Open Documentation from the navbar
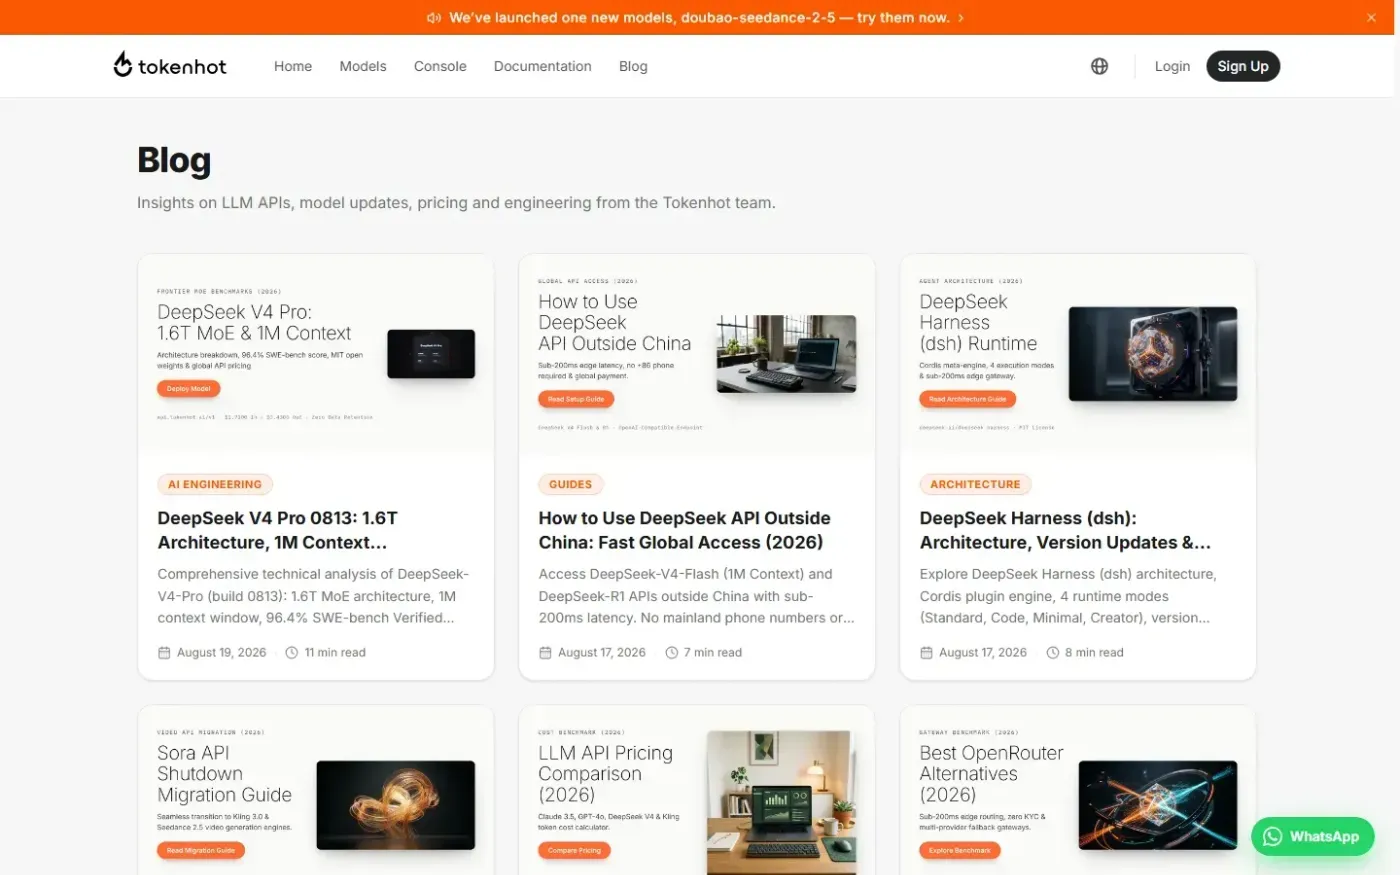This screenshot has width=1400, height=875. click(542, 66)
